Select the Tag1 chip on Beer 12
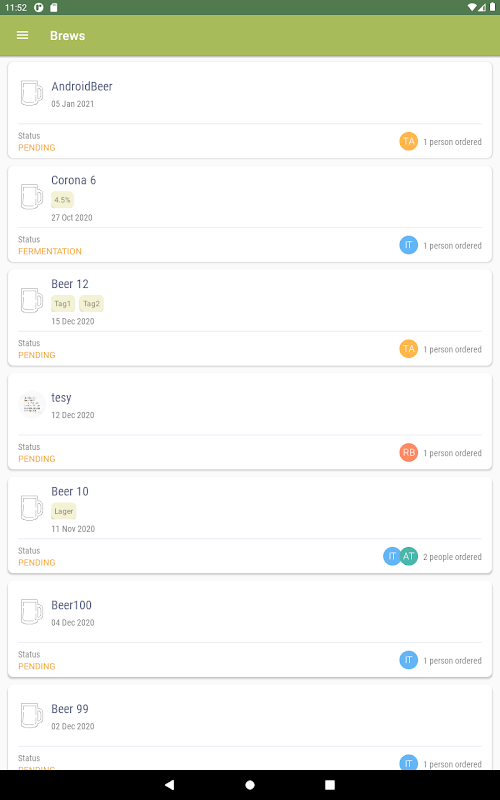Viewport: 500px width, 800px height. [x=63, y=304]
